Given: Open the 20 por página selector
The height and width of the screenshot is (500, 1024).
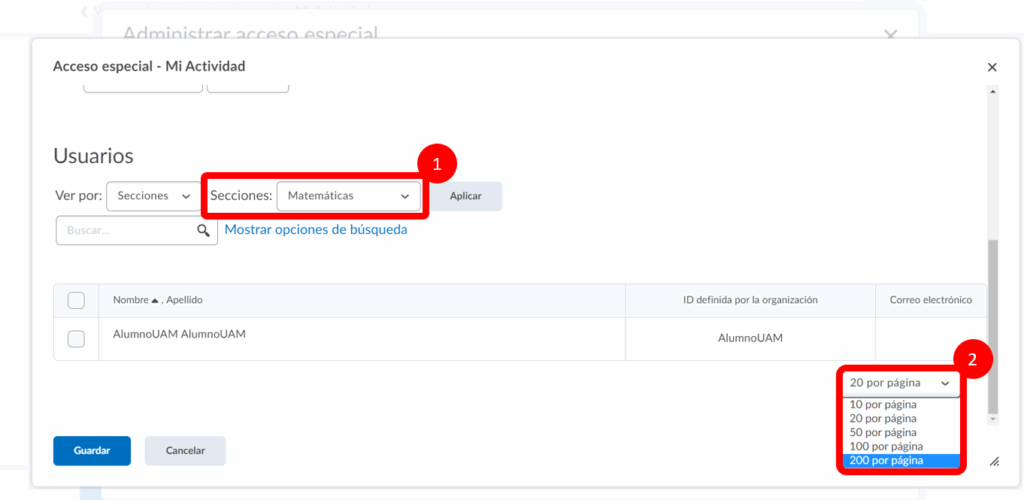Looking at the screenshot, I should point(899,382).
